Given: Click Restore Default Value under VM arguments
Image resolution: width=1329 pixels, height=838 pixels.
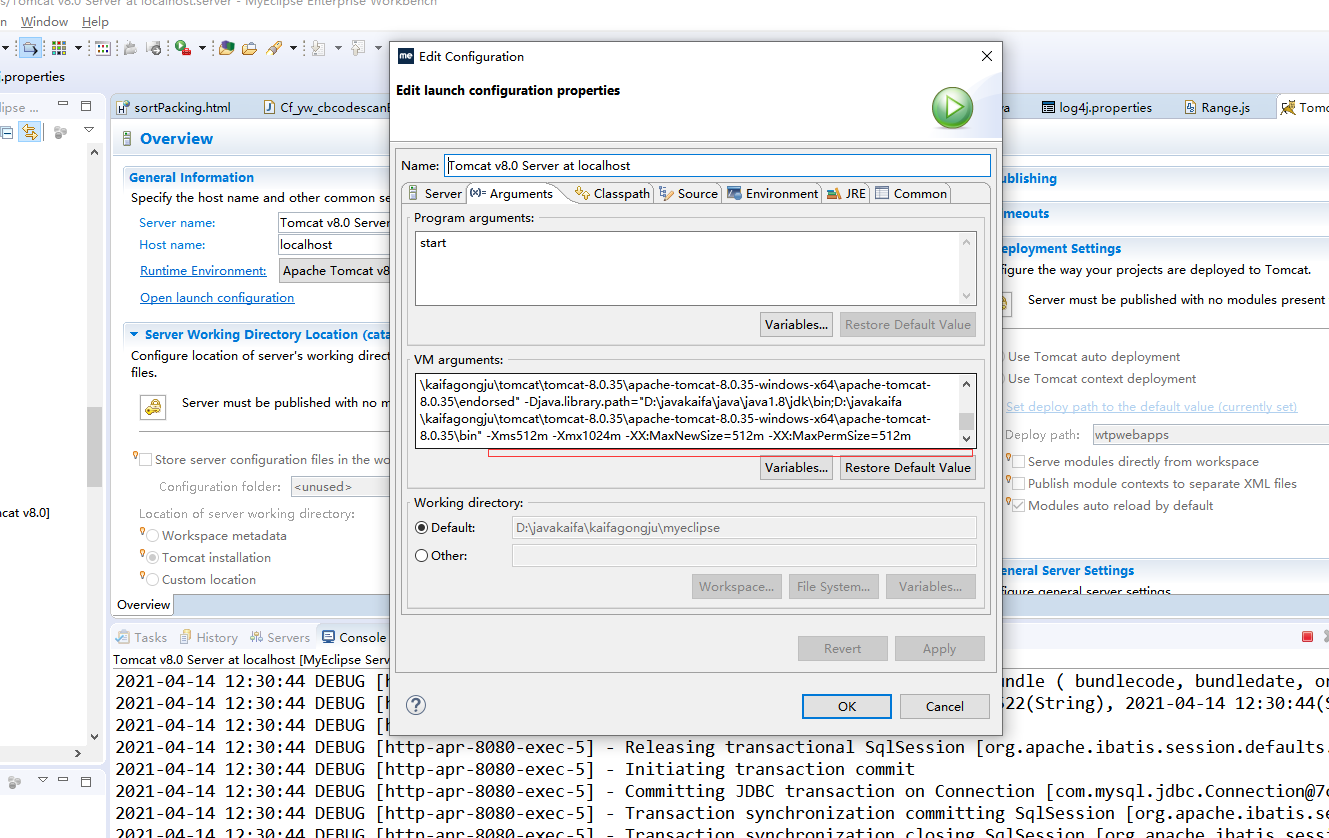Looking at the screenshot, I should (x=908, y=467).
